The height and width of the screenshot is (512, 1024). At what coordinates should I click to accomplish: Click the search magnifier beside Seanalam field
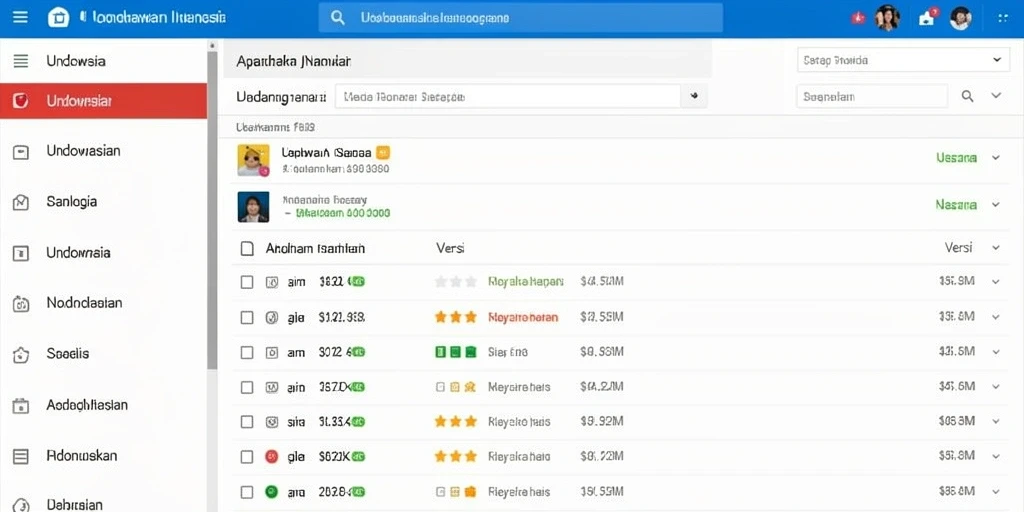point(968,97)
